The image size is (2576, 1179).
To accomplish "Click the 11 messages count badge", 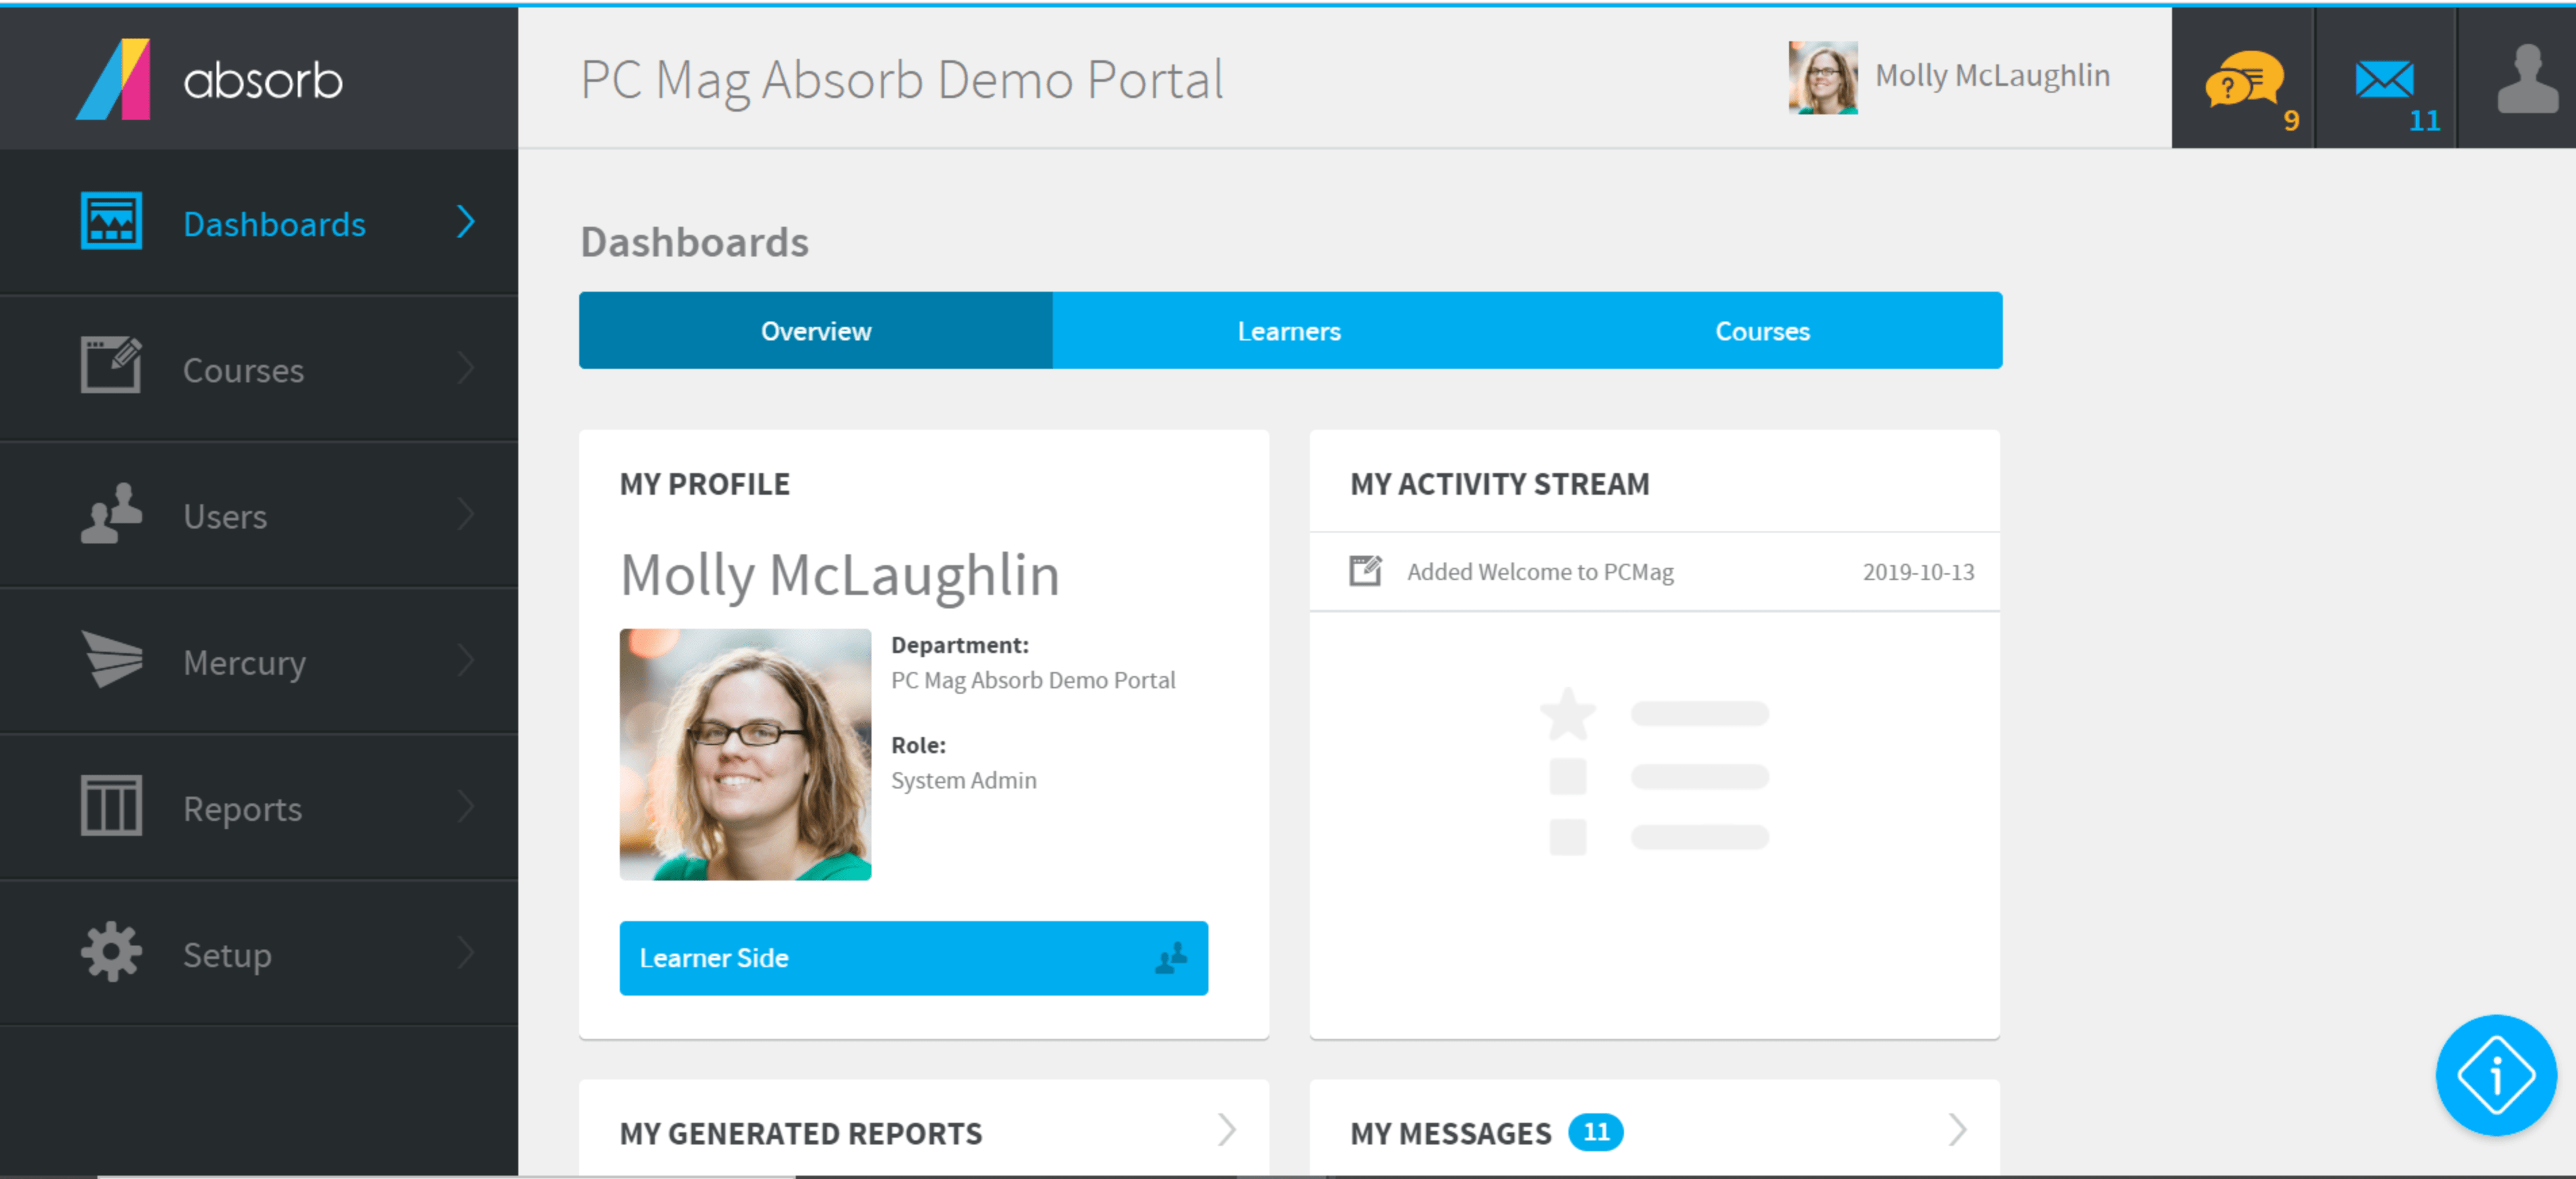I will pyautogui.click(x=1596, y=1132).
